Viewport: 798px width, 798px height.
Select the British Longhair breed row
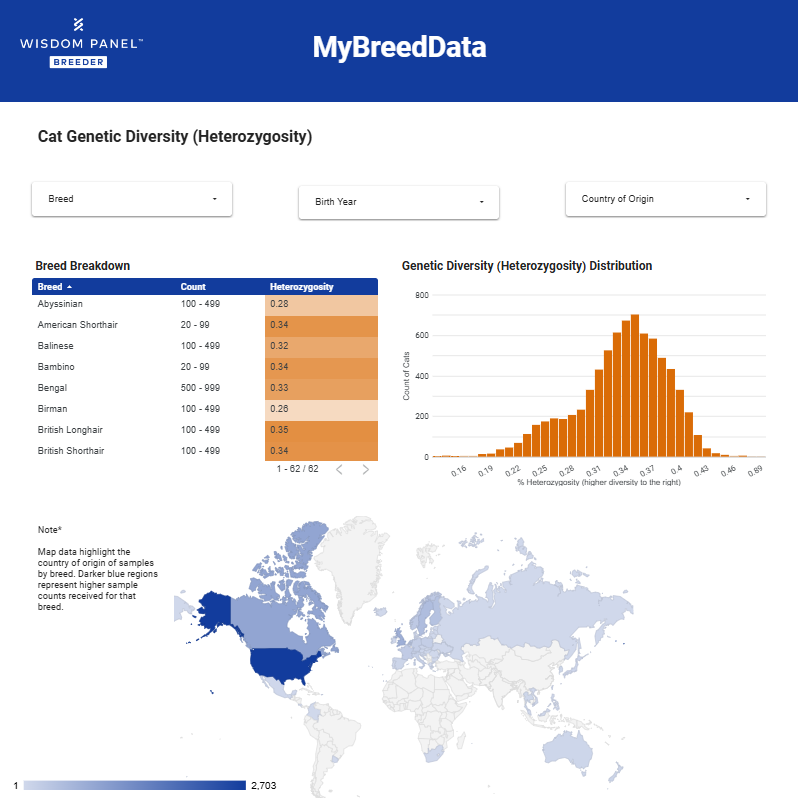pyautogui.click(x=205, y=430)
